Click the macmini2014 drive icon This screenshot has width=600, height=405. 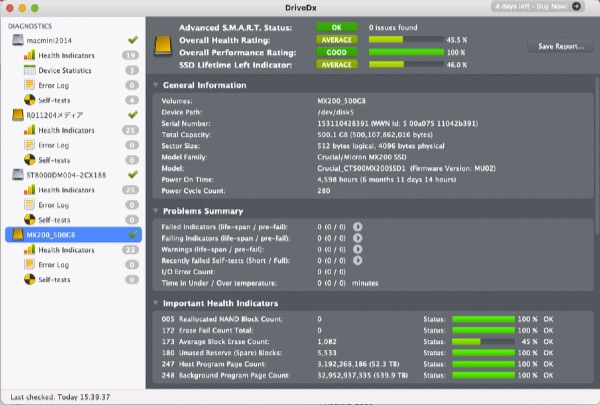pyautogui.click(x=18, y=40)
